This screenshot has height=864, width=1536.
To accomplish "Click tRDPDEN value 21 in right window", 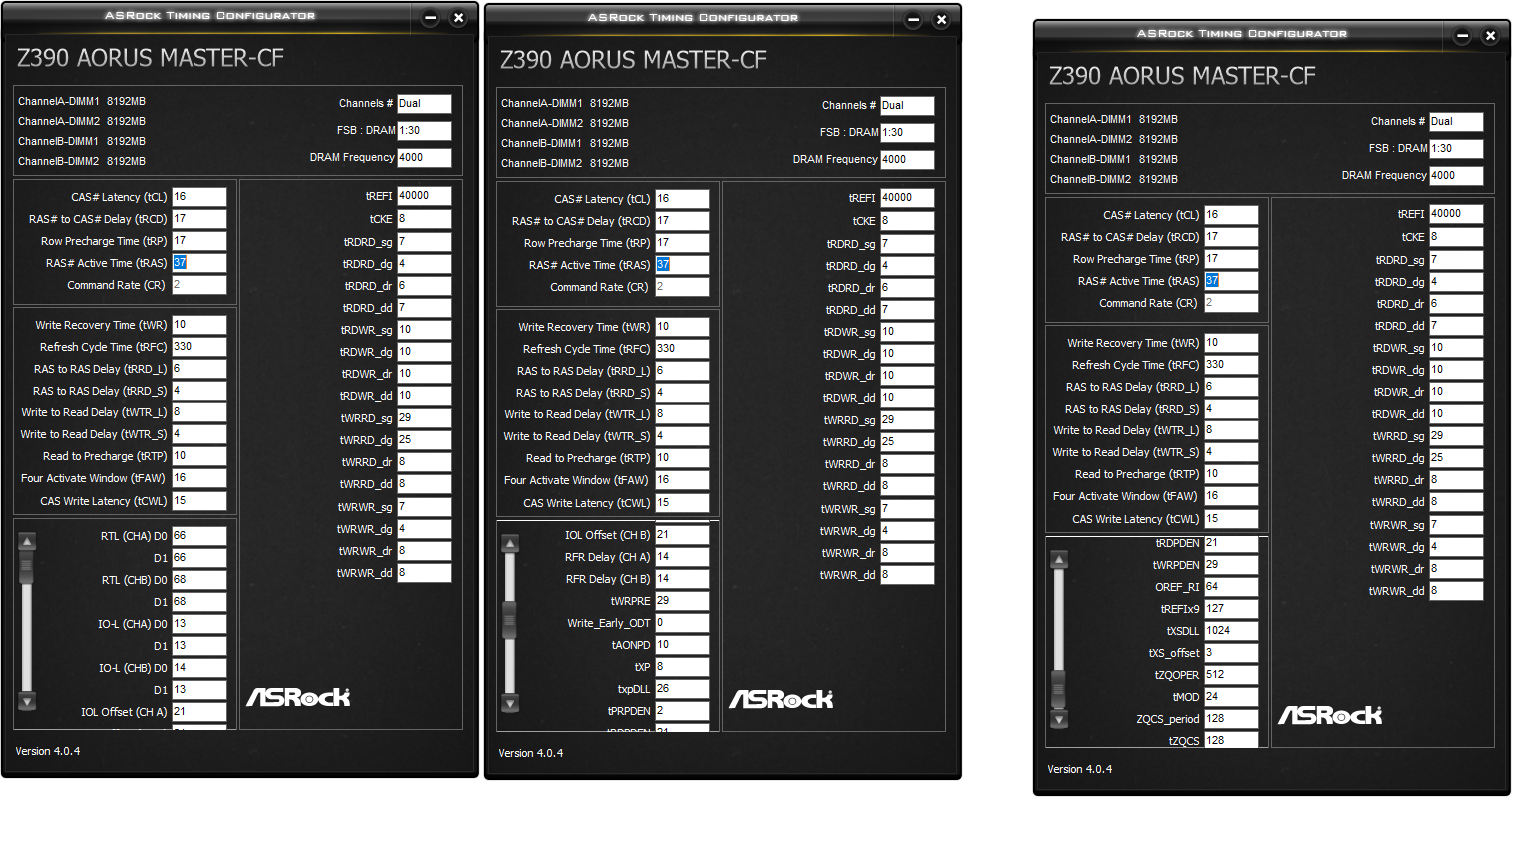I will pos(1231,543).
